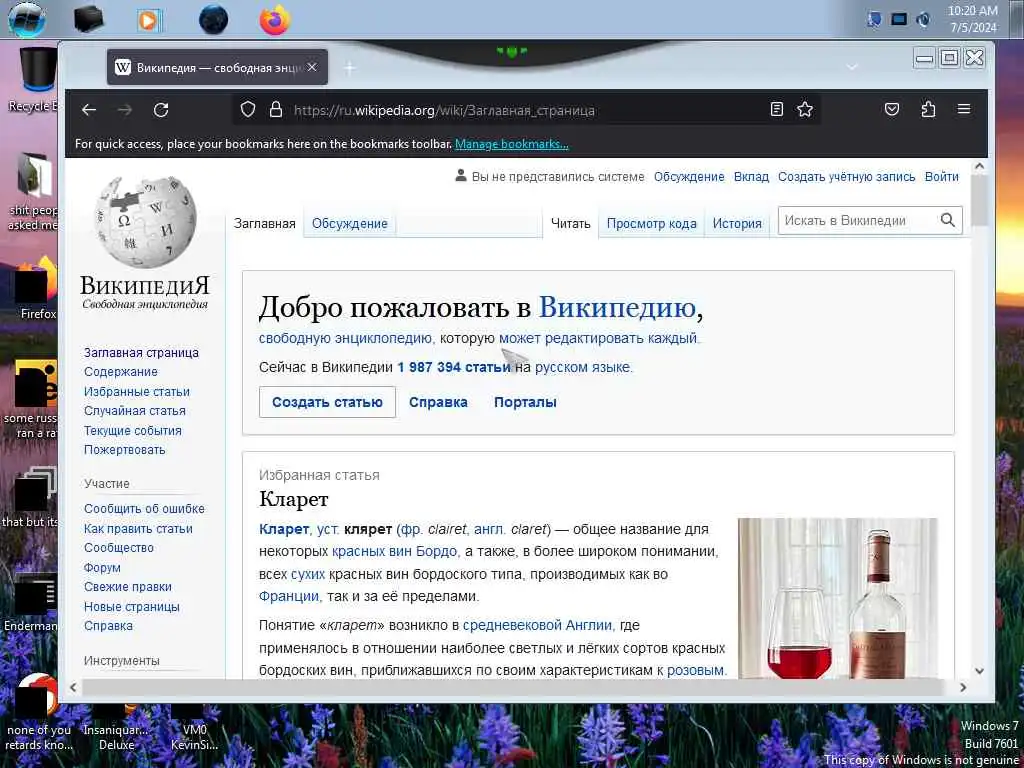Image resolution: width=1024 pixels, height=768 pixels.
Task: Click the Создать статью button
Action: (327, 402)
